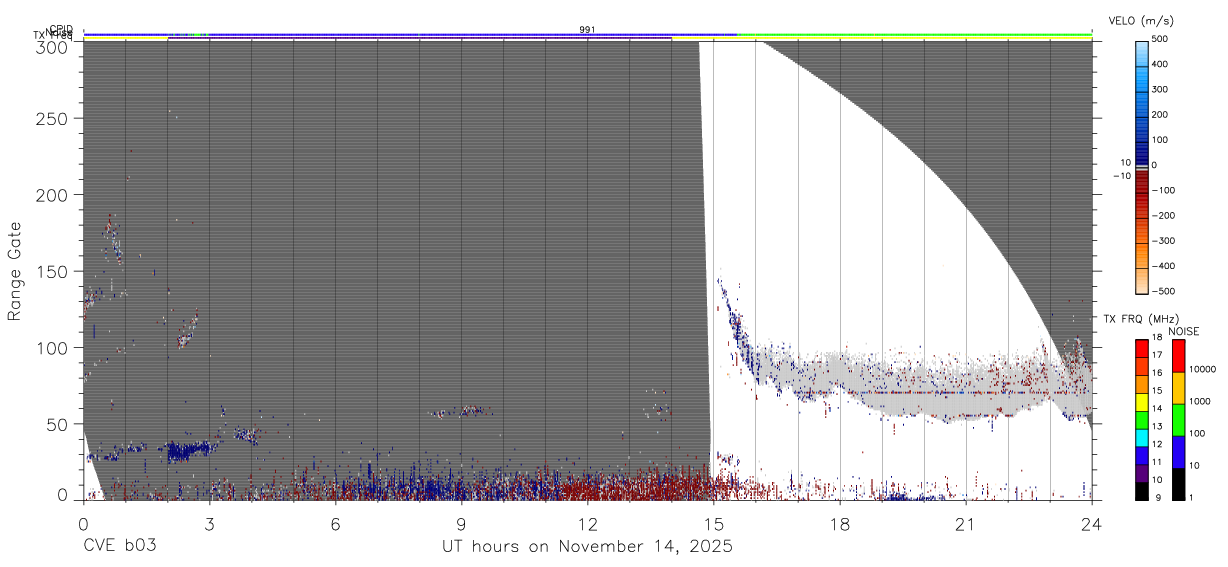
Task: Click the blue swatch of the NOISE legend
Action: click(x=1178, y=452)
